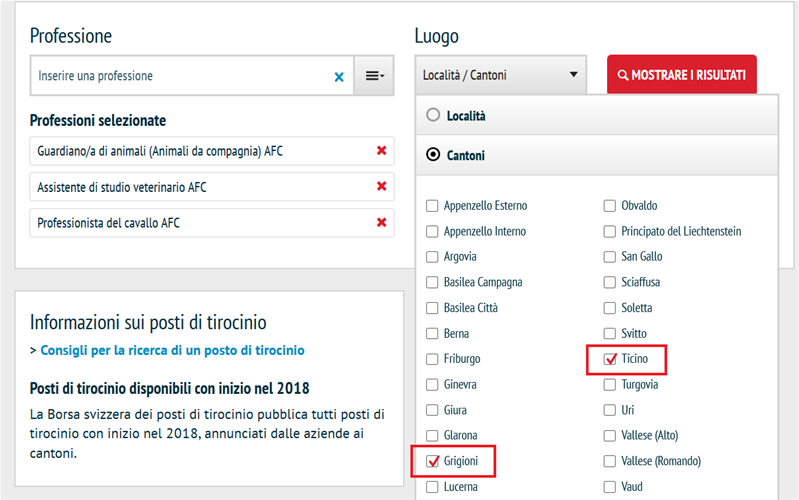Enable the Berna canton checkbox
The image size is (799, 500).
432,334
